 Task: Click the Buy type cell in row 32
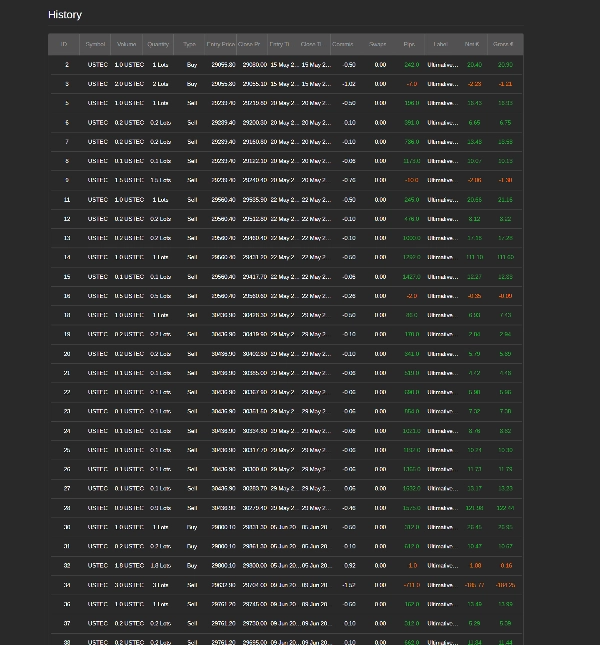192,566
